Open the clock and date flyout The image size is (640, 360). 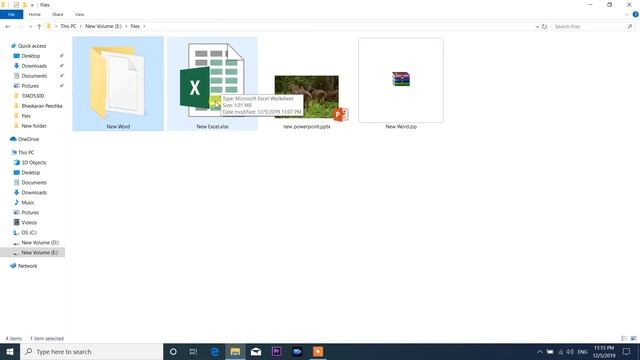[604, 351]
